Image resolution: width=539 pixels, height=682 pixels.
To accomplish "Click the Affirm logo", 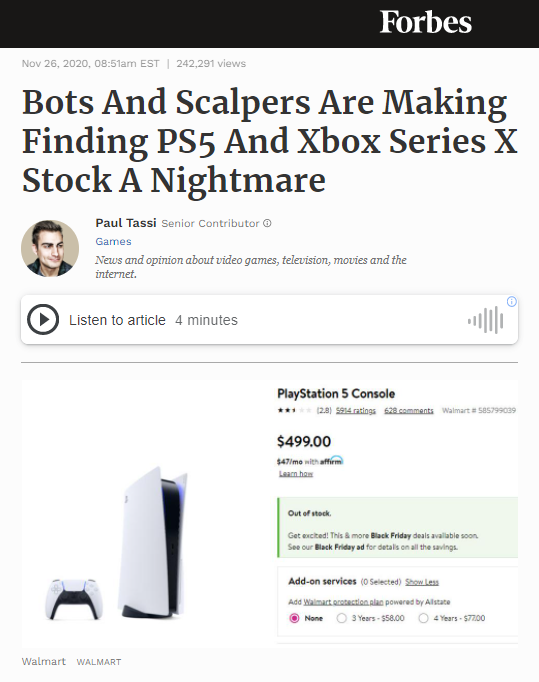I will [x=331, y=461].
